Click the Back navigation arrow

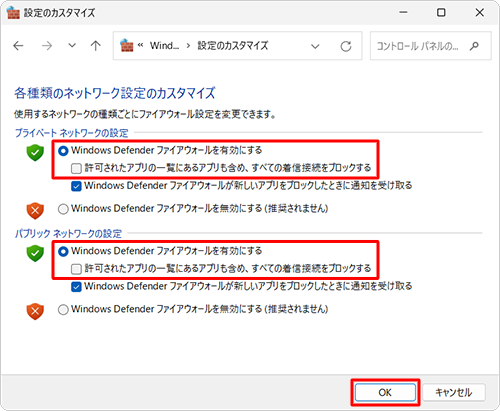click(x=18, y=46)
